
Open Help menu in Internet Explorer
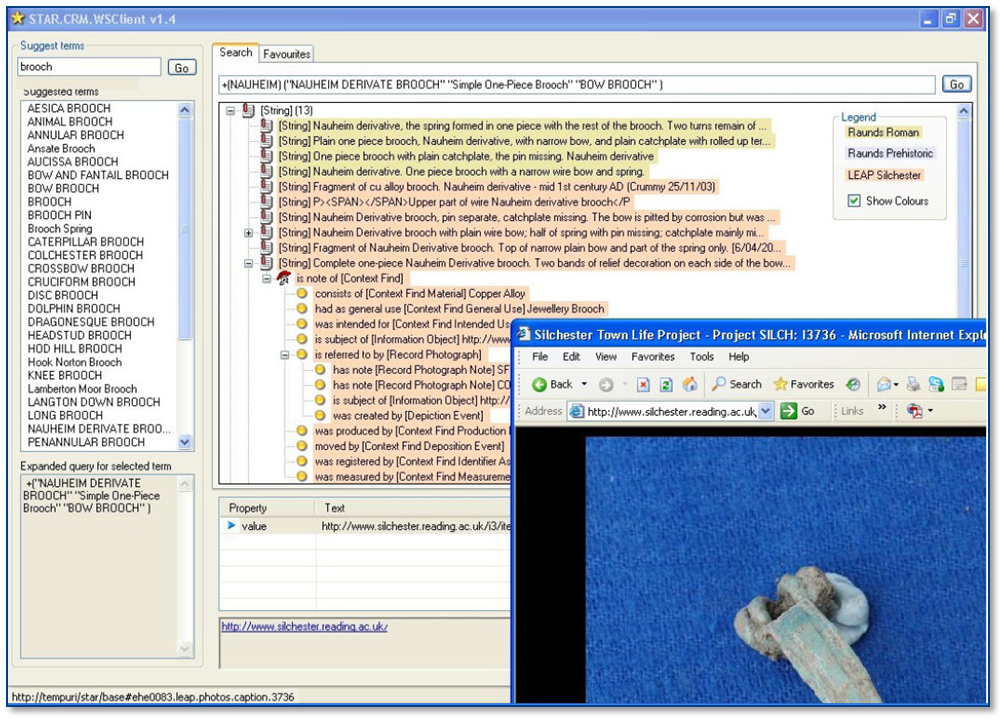point(738,357)
